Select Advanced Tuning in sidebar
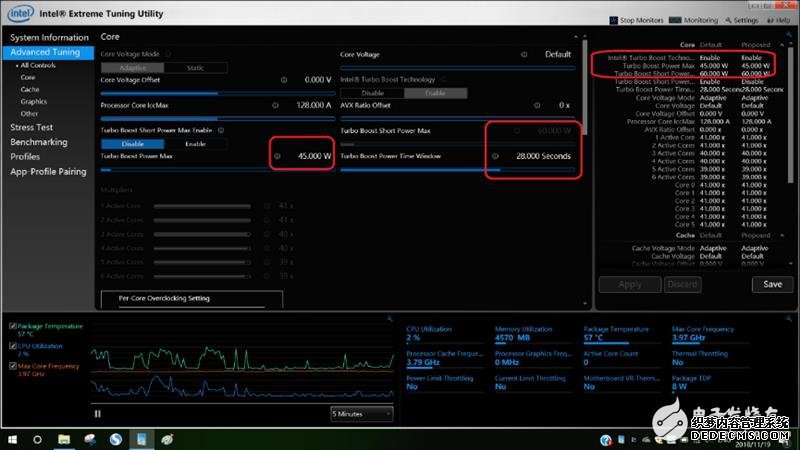Image resolution: width=800 pixels, height=450 pixels. 48,52
